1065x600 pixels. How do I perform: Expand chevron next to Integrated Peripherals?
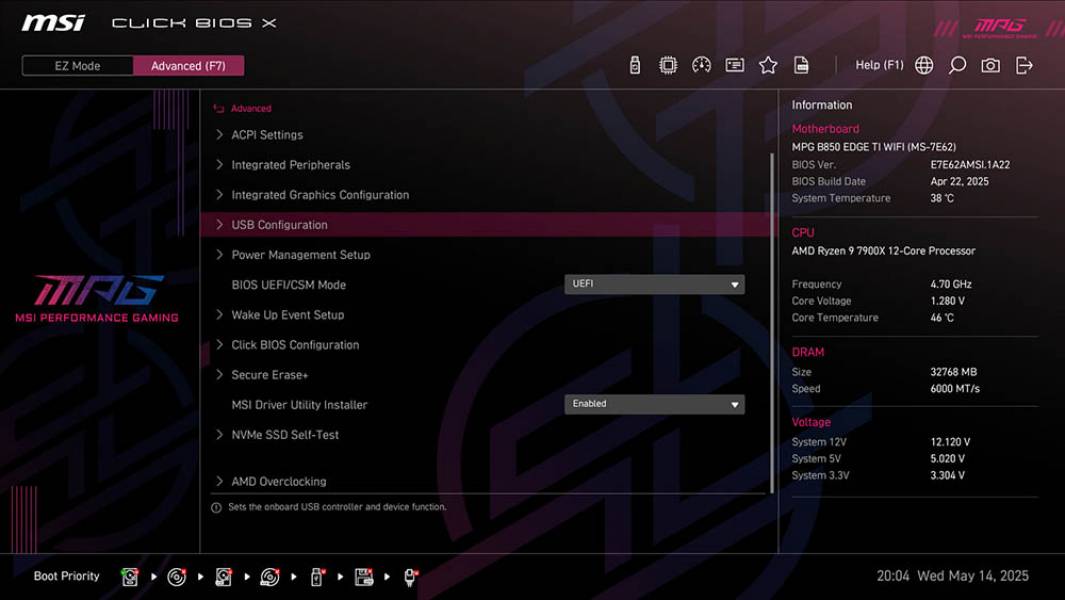click(x=219, y=164)
